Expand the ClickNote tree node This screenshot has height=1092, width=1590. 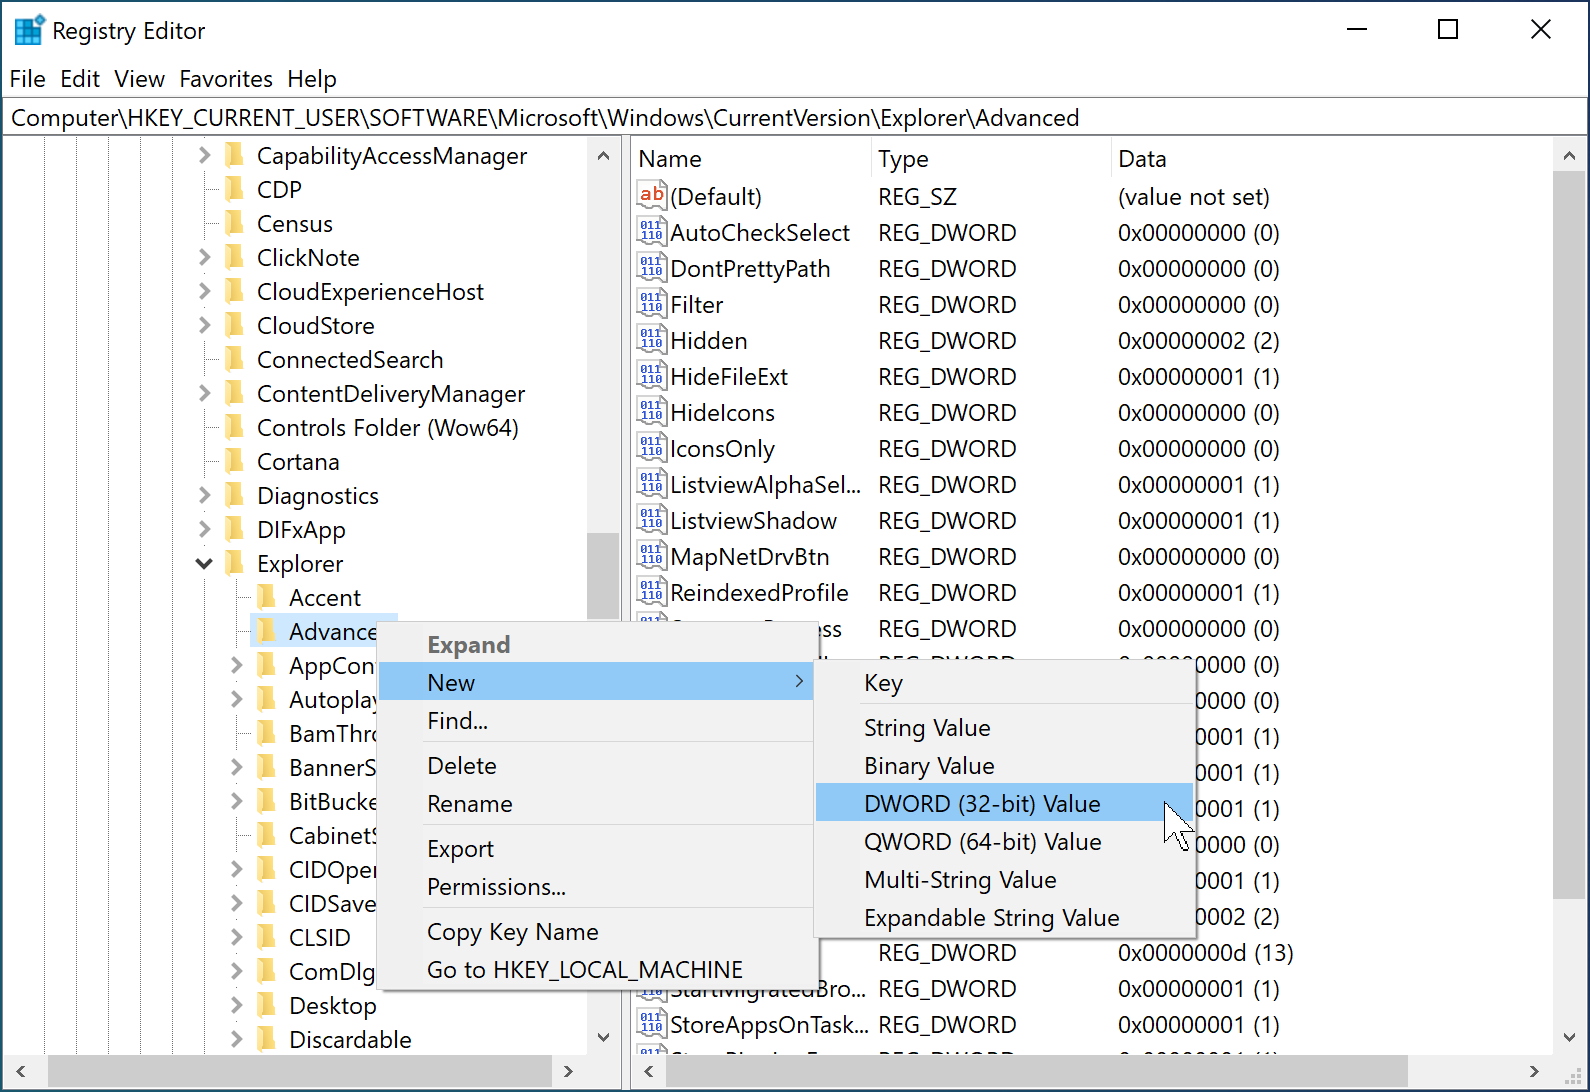point(204,257)
